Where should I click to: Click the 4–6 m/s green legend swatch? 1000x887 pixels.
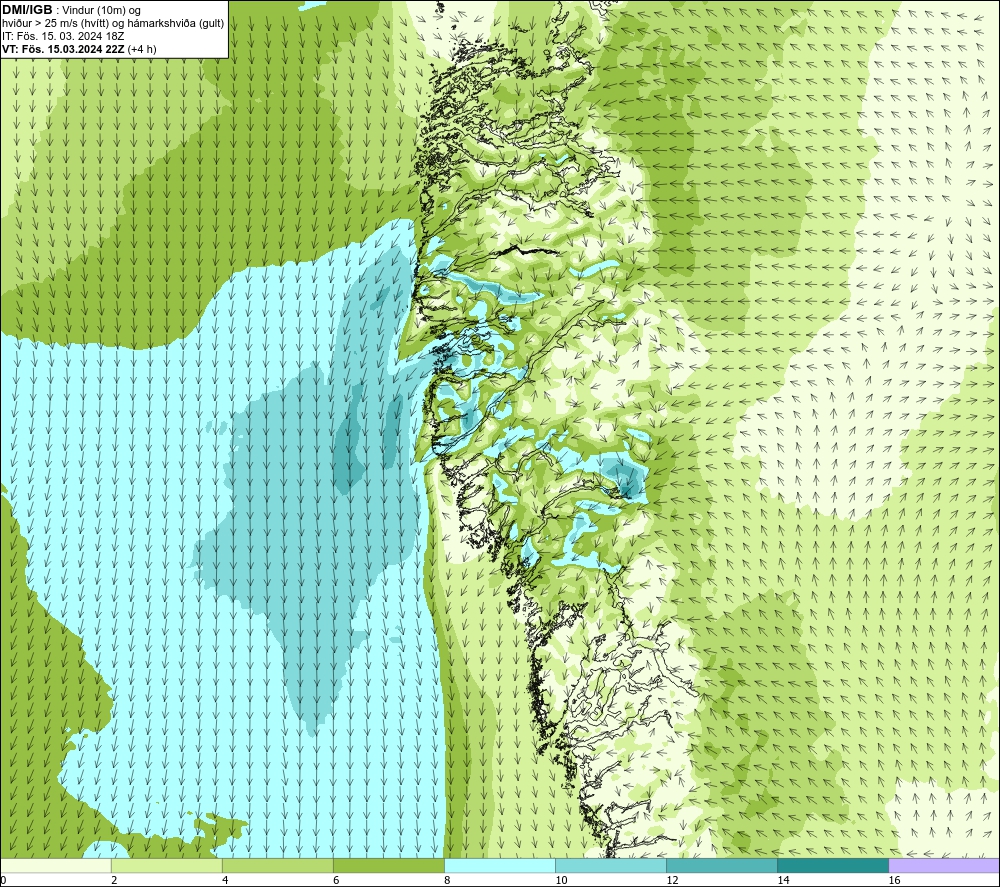278,865
